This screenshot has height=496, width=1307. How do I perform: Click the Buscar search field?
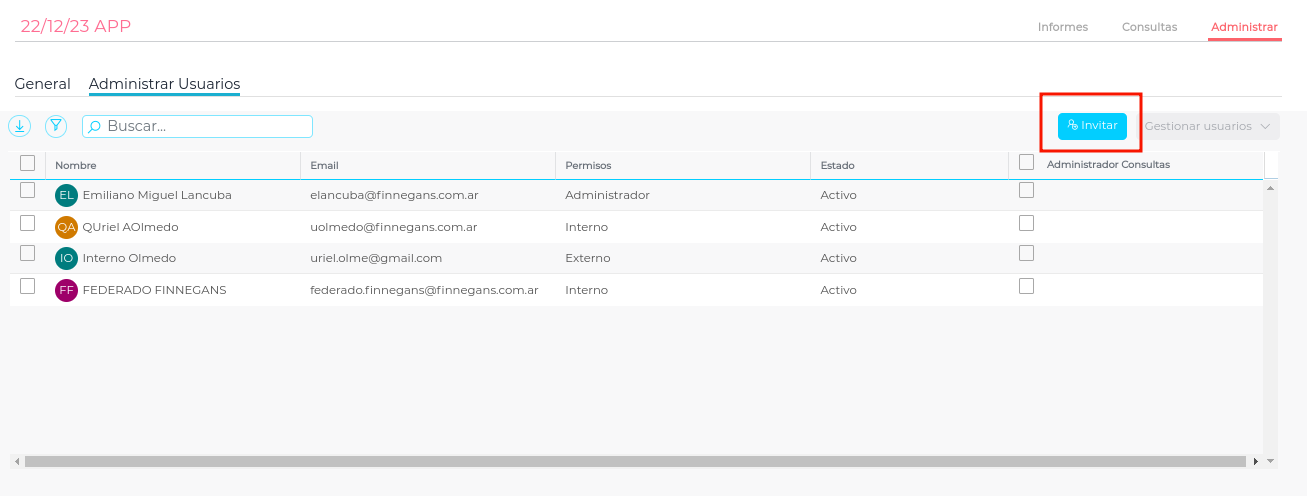(x=205, y=126)
